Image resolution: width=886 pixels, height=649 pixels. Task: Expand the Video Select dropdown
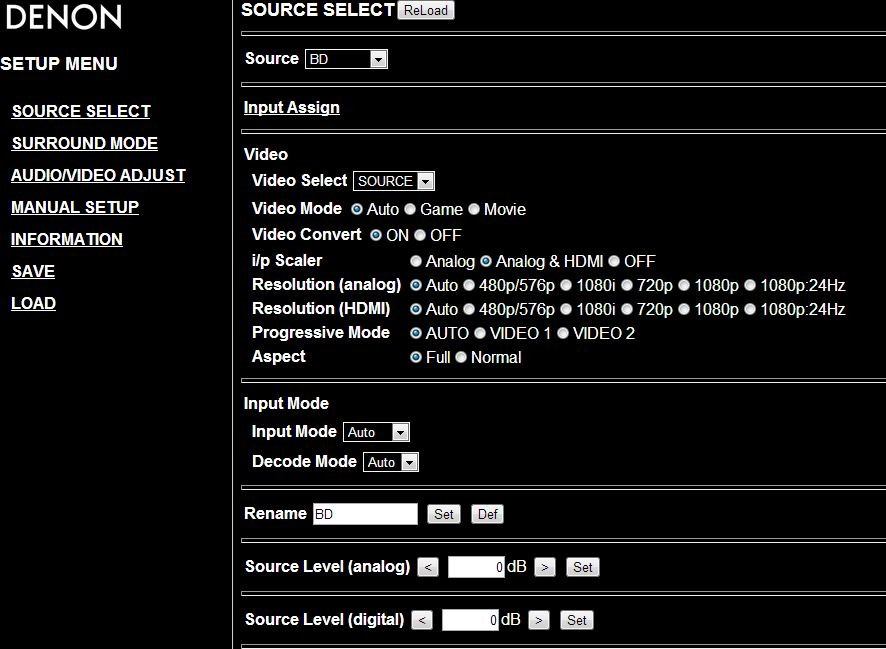tap(394, 181)
